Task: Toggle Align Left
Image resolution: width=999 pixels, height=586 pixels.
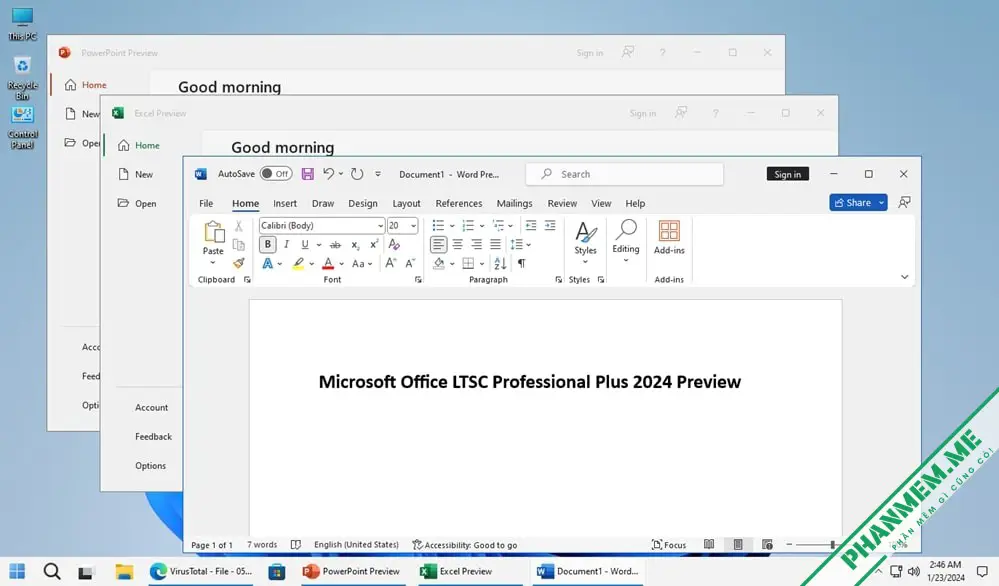Action: point(438,245)
